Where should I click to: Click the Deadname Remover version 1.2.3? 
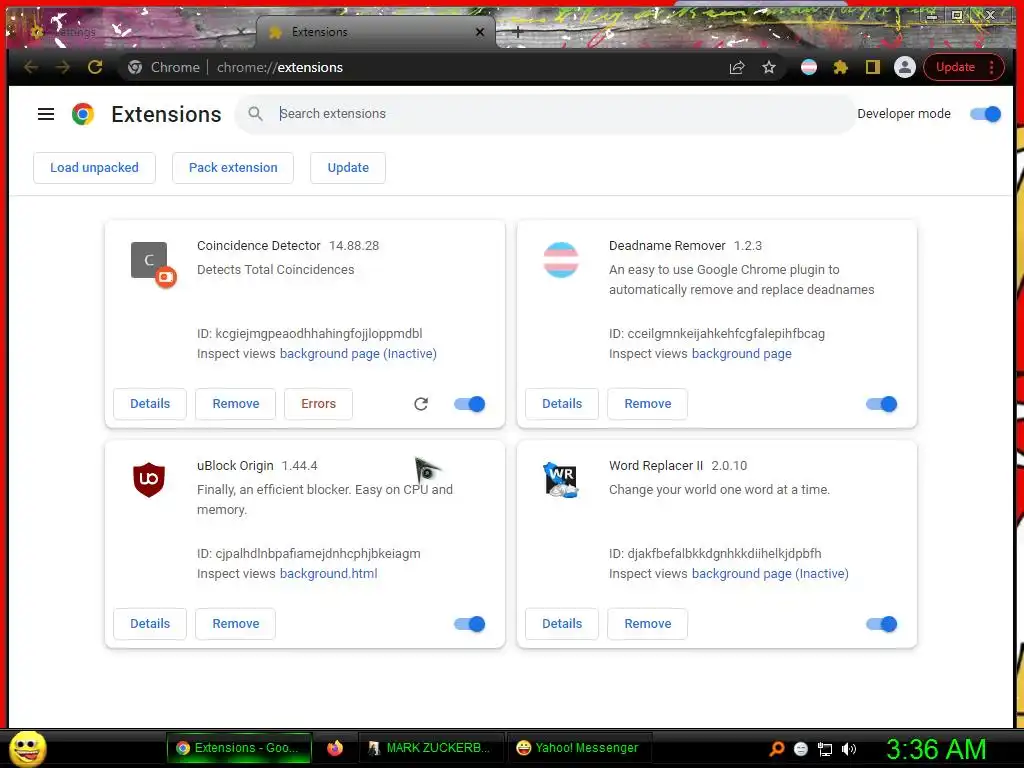coord(748,246)
